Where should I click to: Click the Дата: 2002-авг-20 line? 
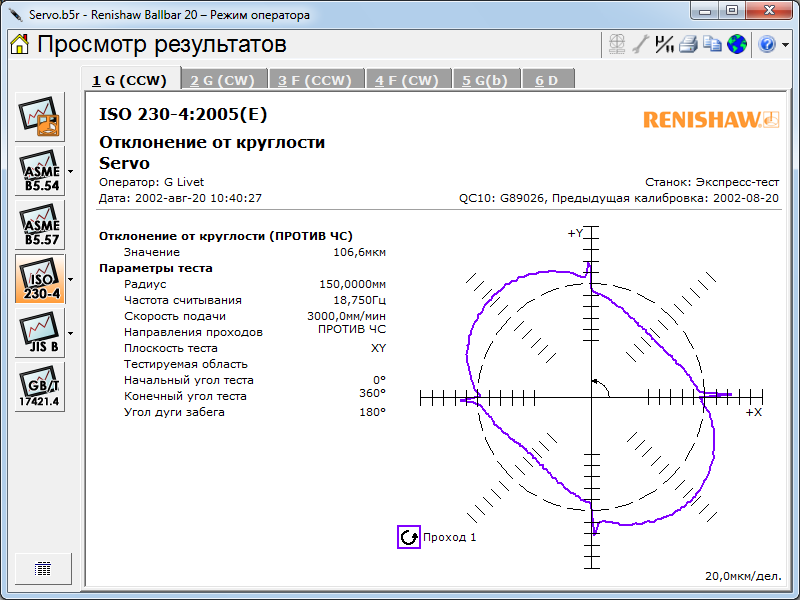point(180,198)
